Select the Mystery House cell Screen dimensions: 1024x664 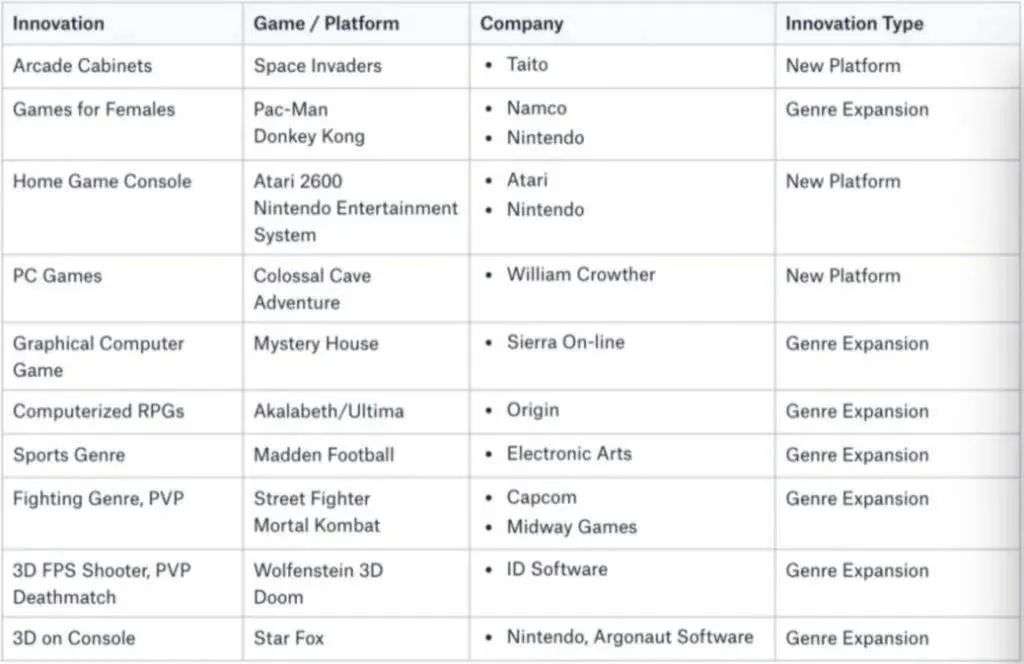pyautogui.click(x=316, y=344)
